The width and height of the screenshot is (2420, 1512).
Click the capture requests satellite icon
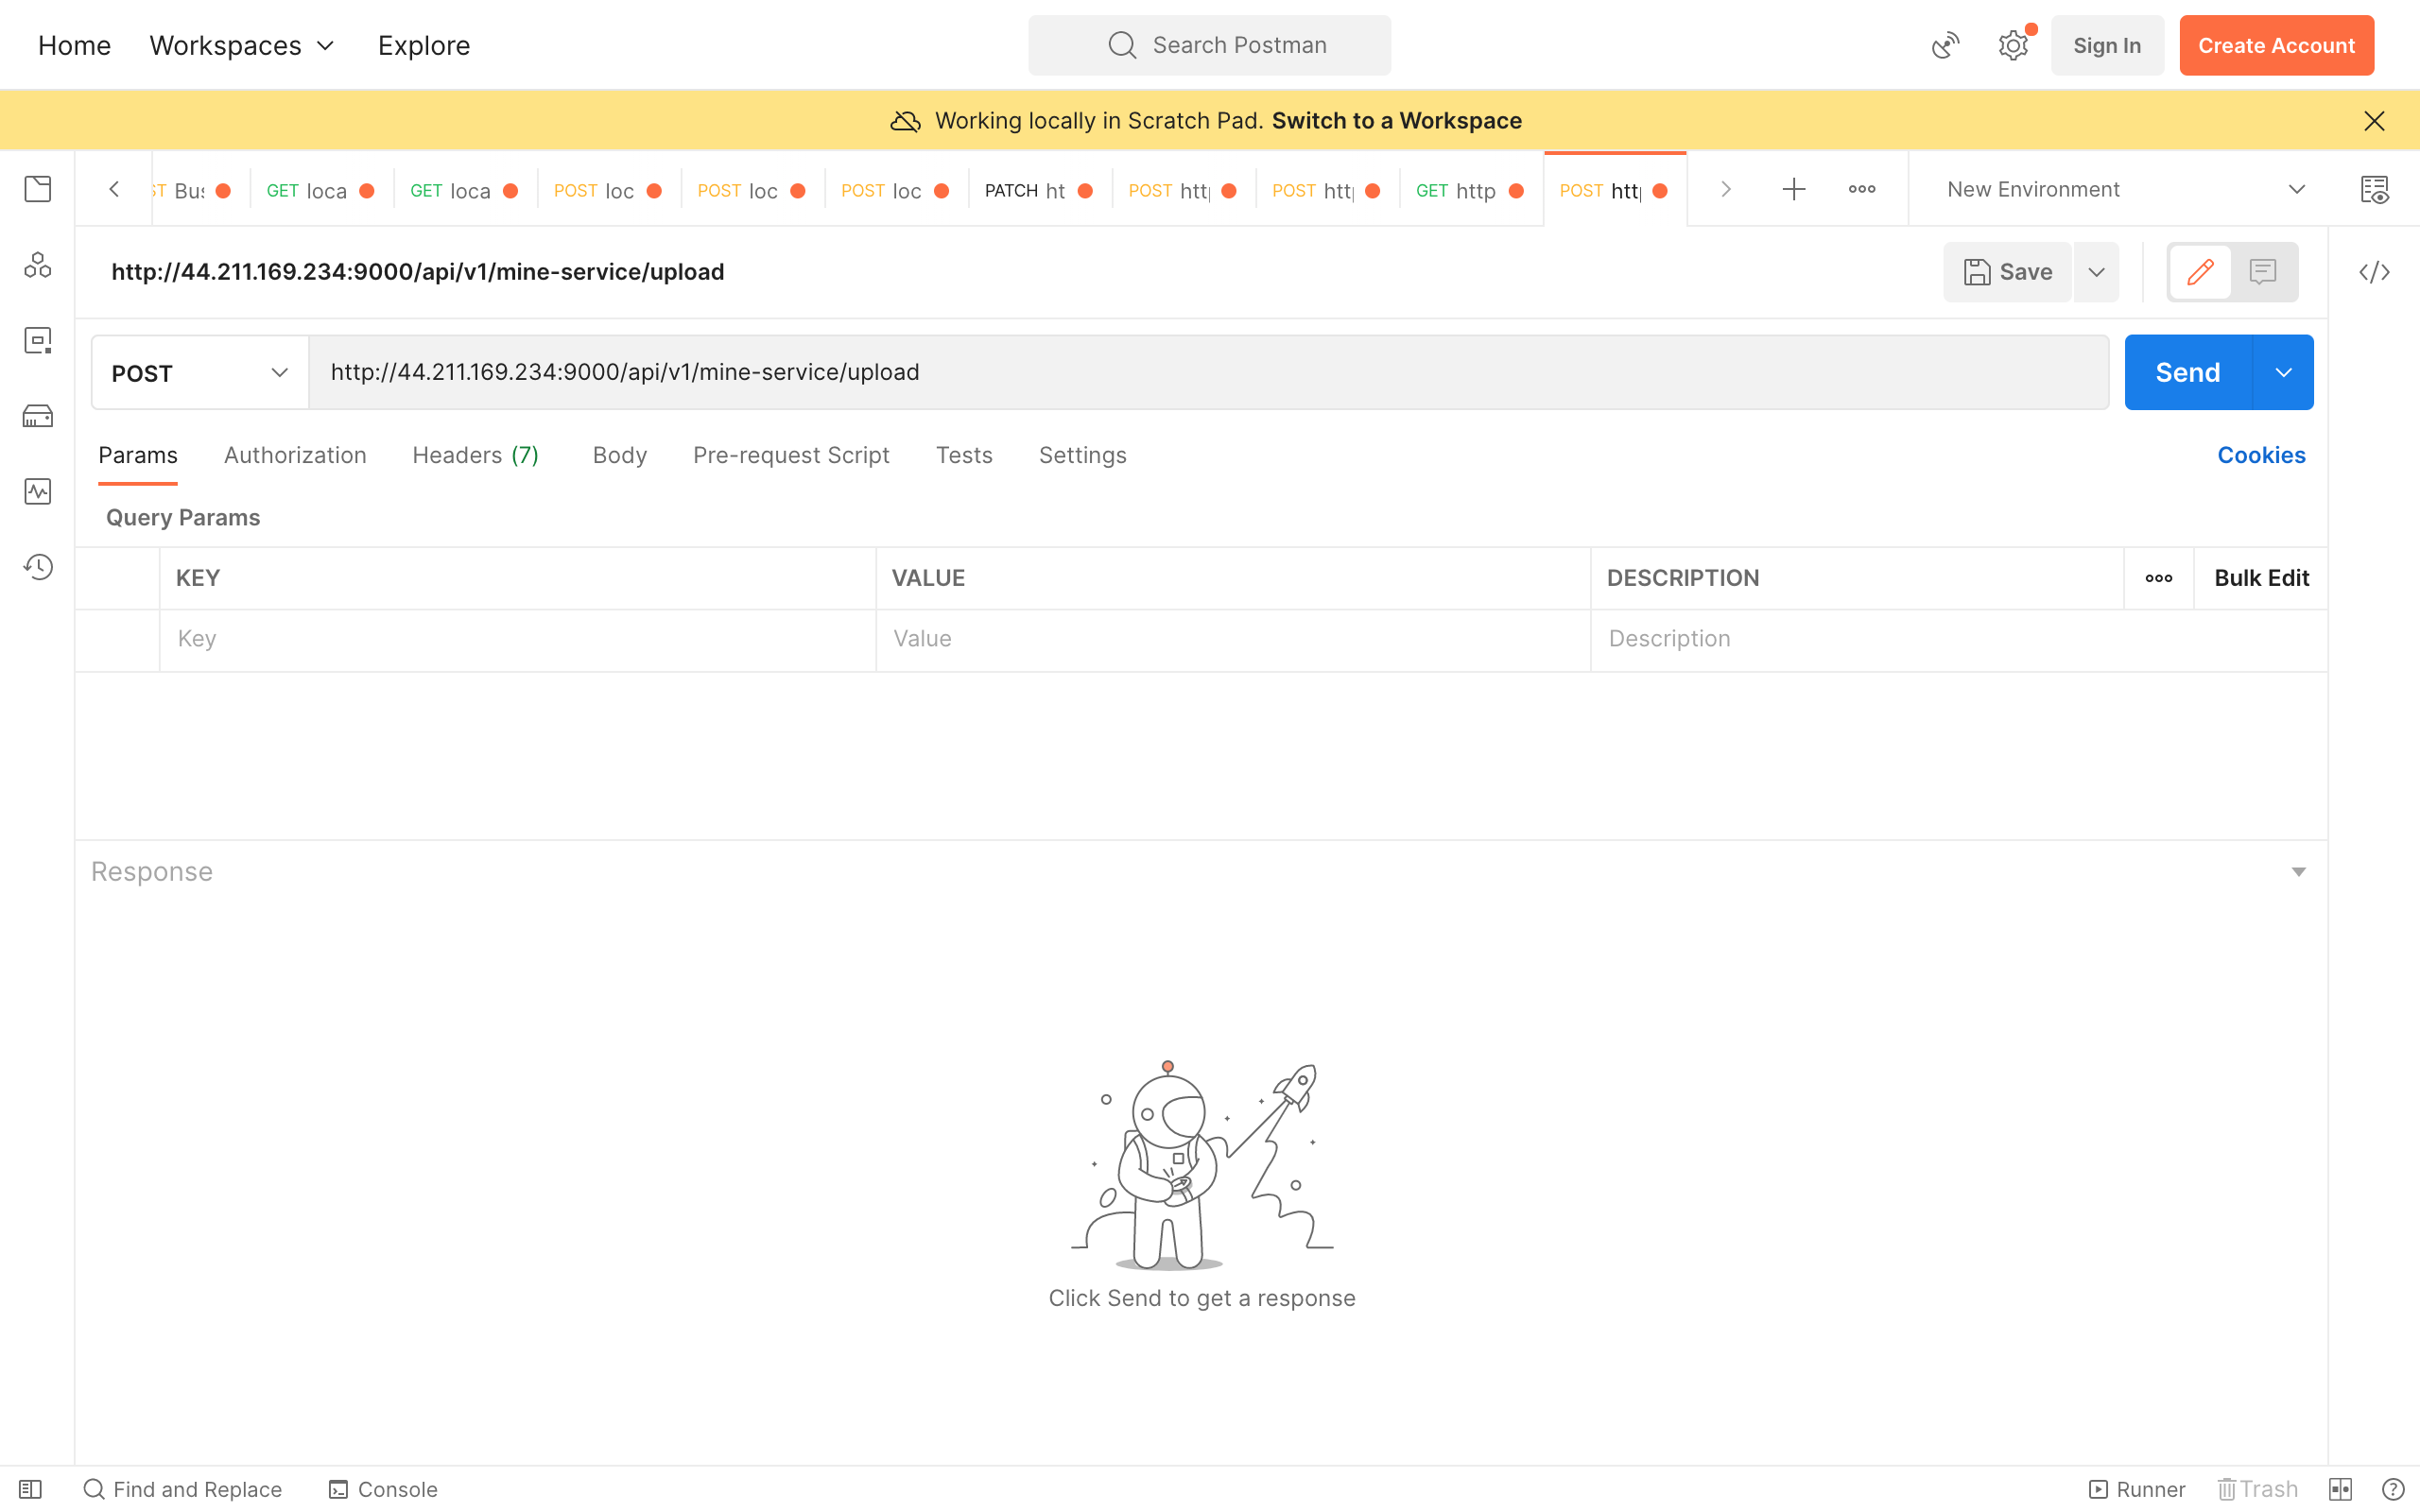1945,45
